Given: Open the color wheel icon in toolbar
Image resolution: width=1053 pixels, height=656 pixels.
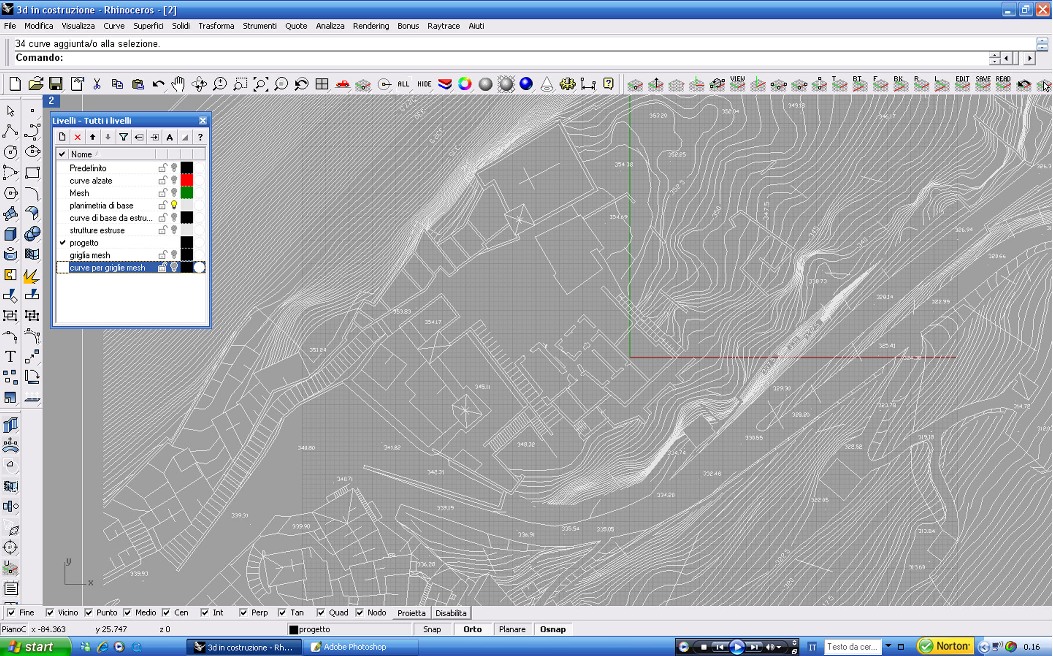Looking at the screenshot, I should coord(465,84).
